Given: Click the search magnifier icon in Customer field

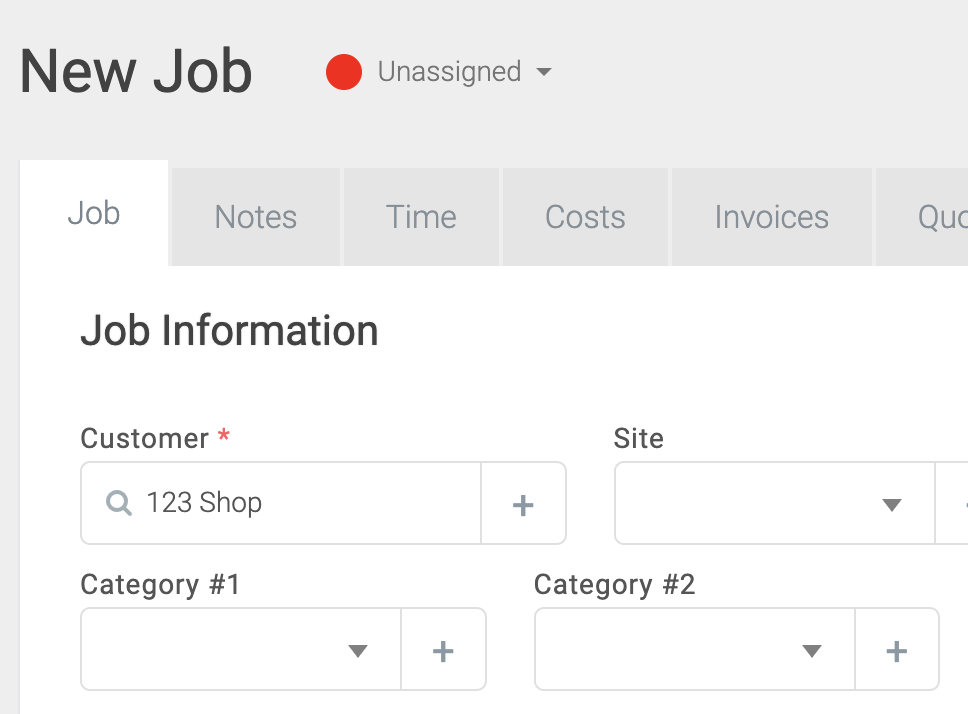Looking at the screenshot, I should pos(119,503).
